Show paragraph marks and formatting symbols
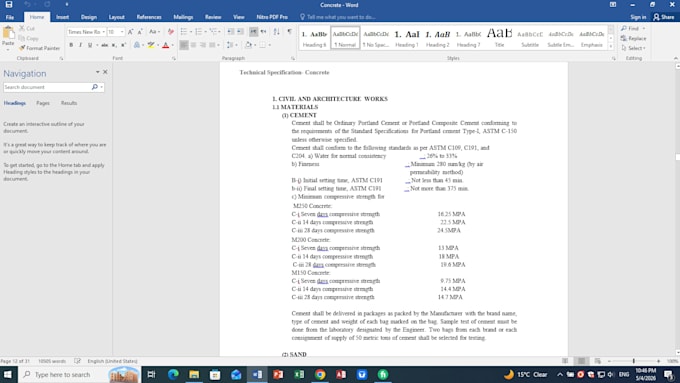680x383 pixels. tap(289, 32)
